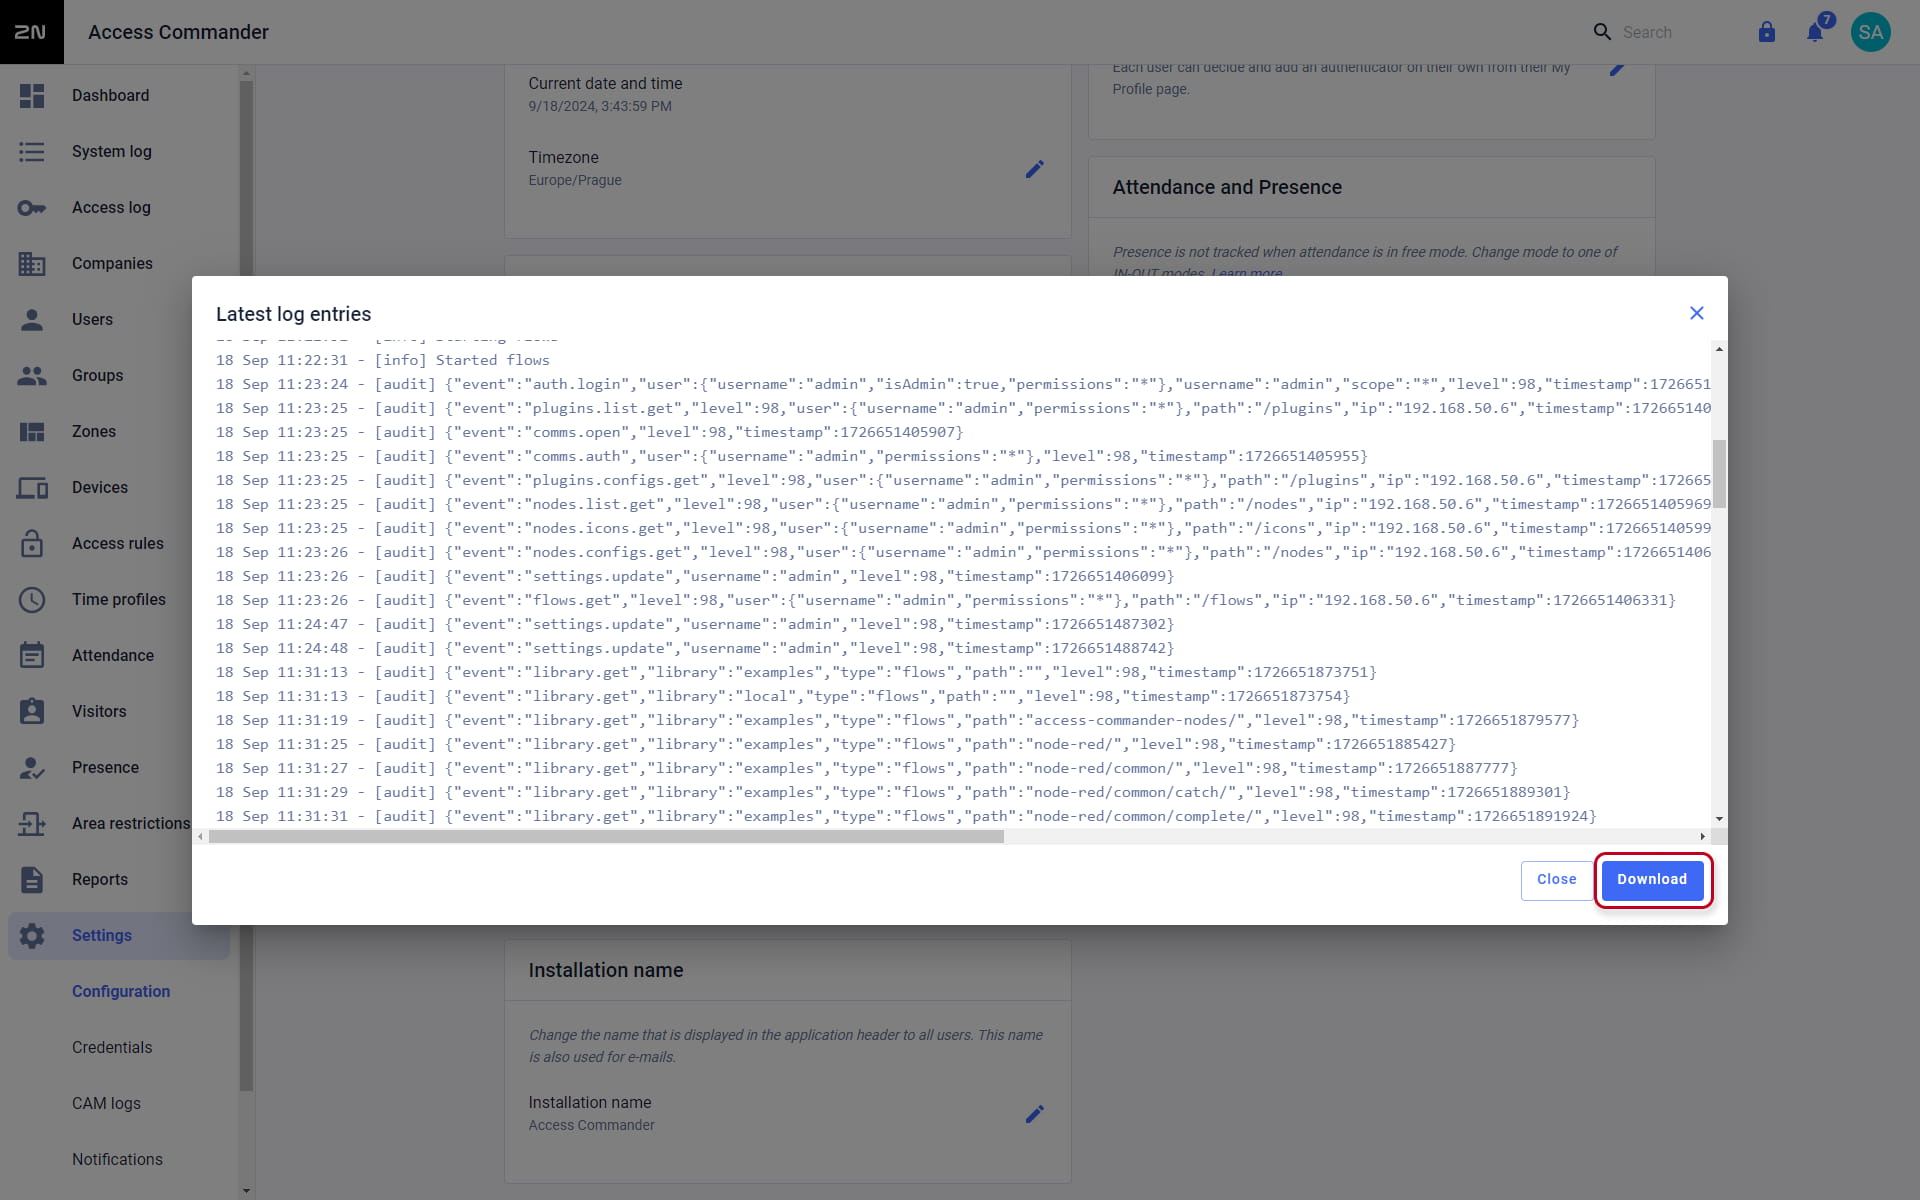Edit Installation name with pencil icon
The width and height of the screenshot is (1920, 1200).
1035,1114
